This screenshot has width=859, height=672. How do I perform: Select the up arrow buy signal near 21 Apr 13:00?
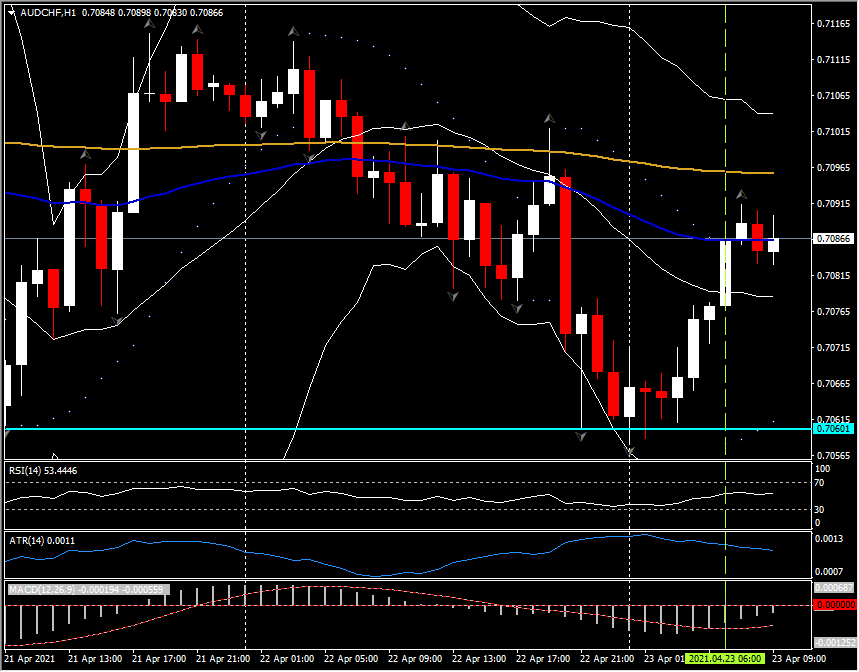click(x=85, y=156)
